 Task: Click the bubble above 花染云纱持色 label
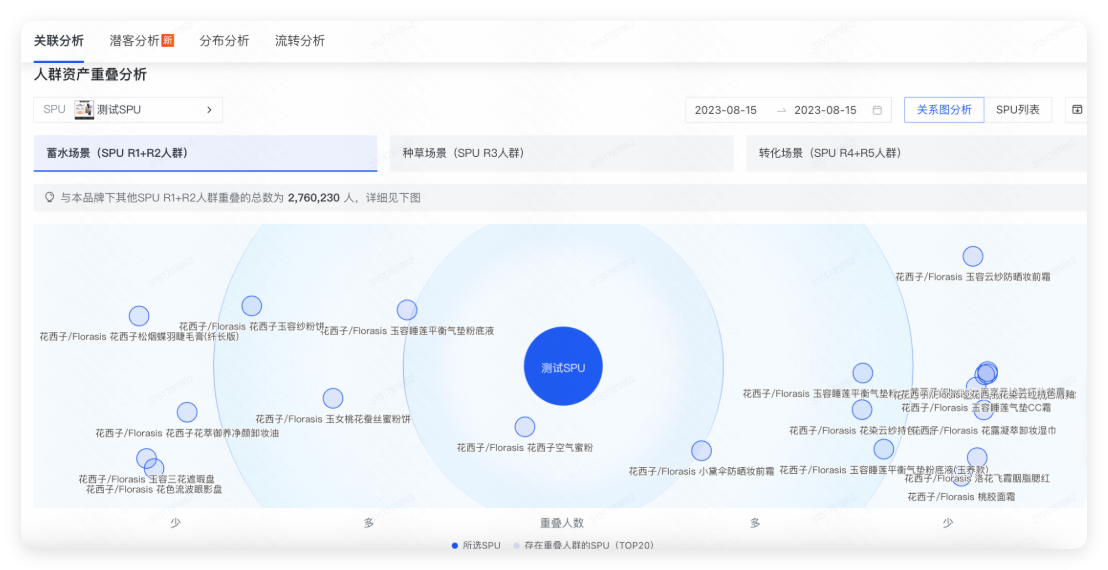click(862, 410)
